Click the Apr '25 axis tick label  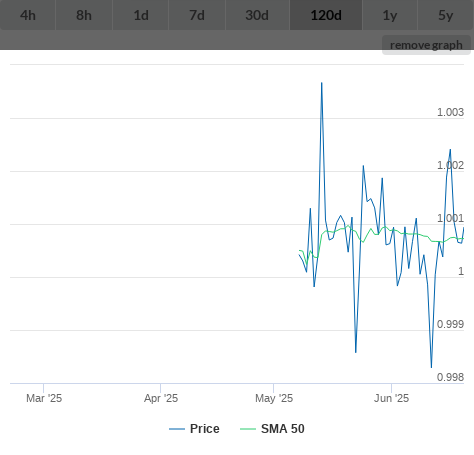[161, 398]
